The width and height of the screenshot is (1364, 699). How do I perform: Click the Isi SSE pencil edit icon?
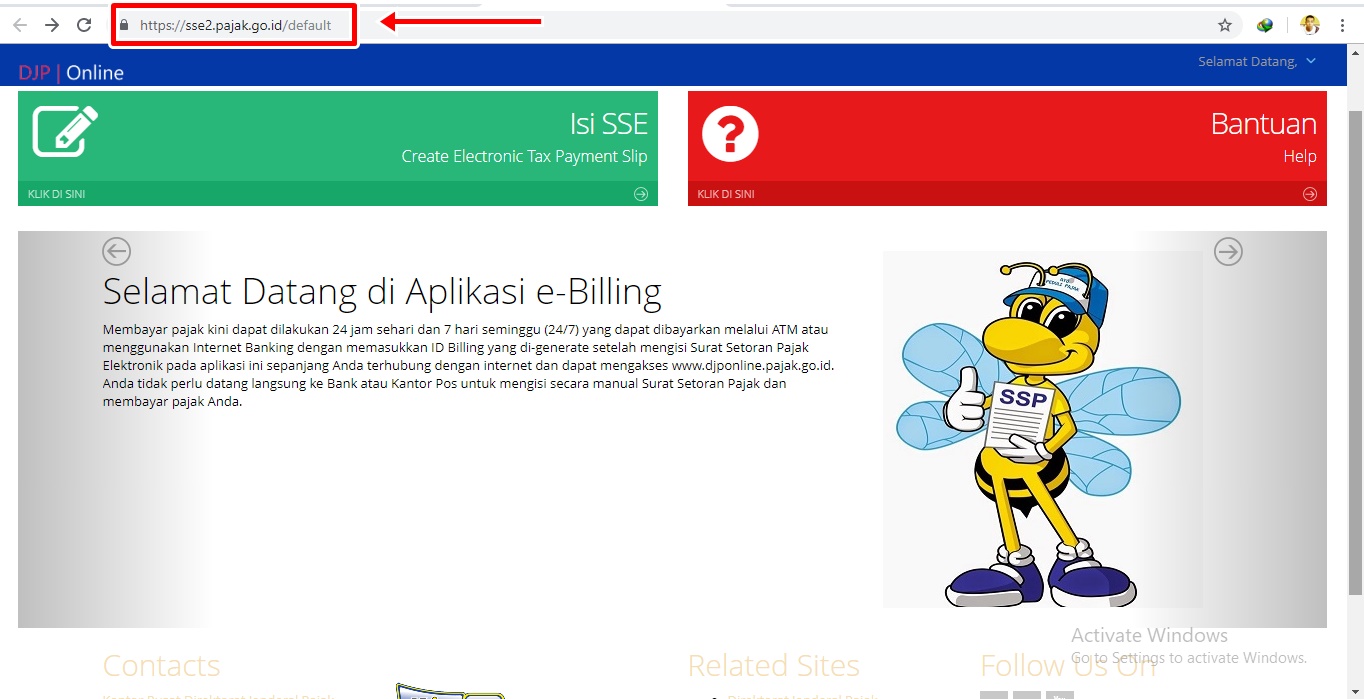65,131
